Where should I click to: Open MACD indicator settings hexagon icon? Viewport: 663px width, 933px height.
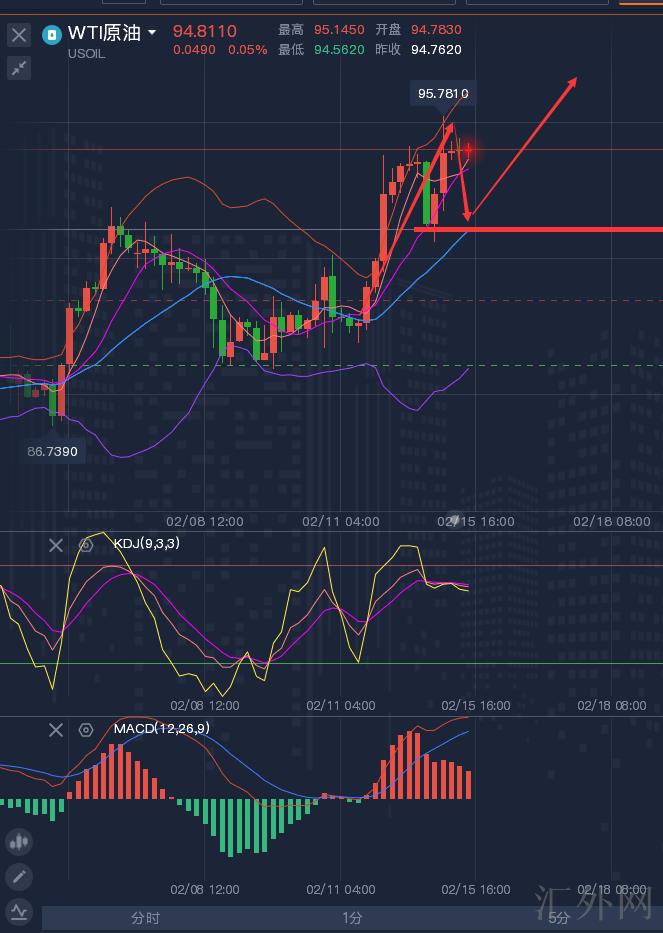pos(86,730)
